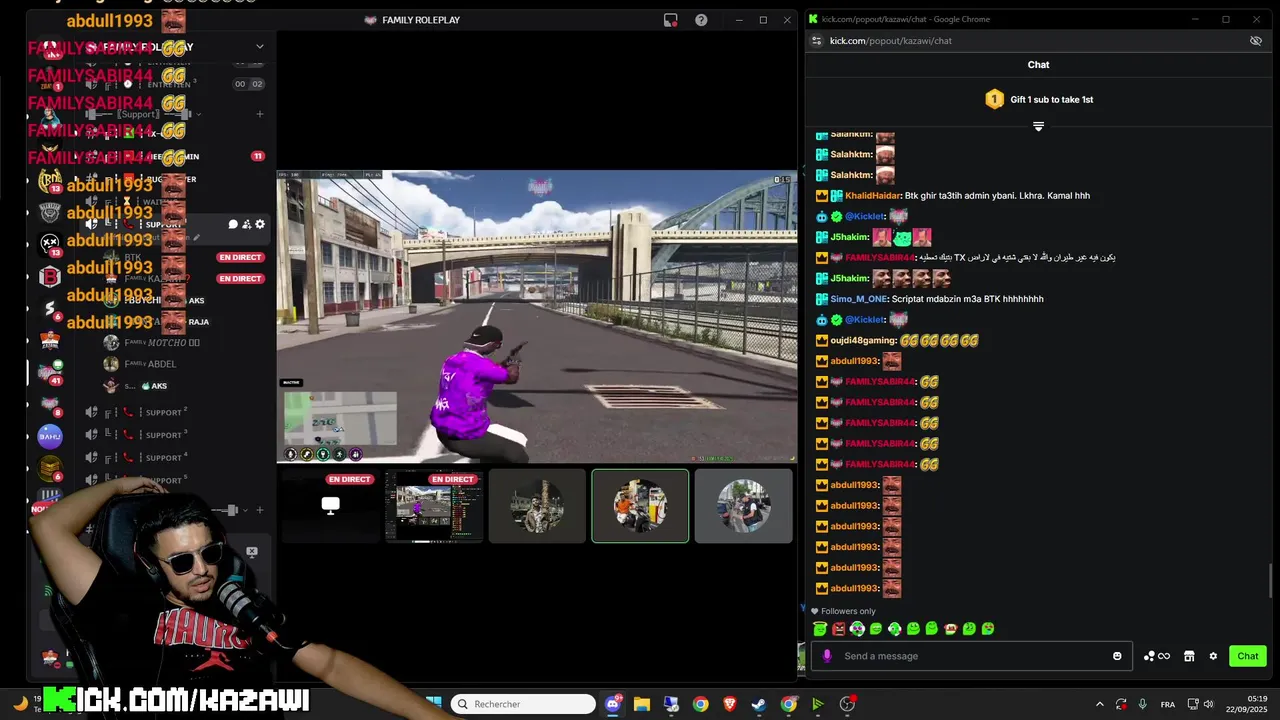
Task: Open the desktop-capture EN DIRECT stream tile
Action: 434,506
